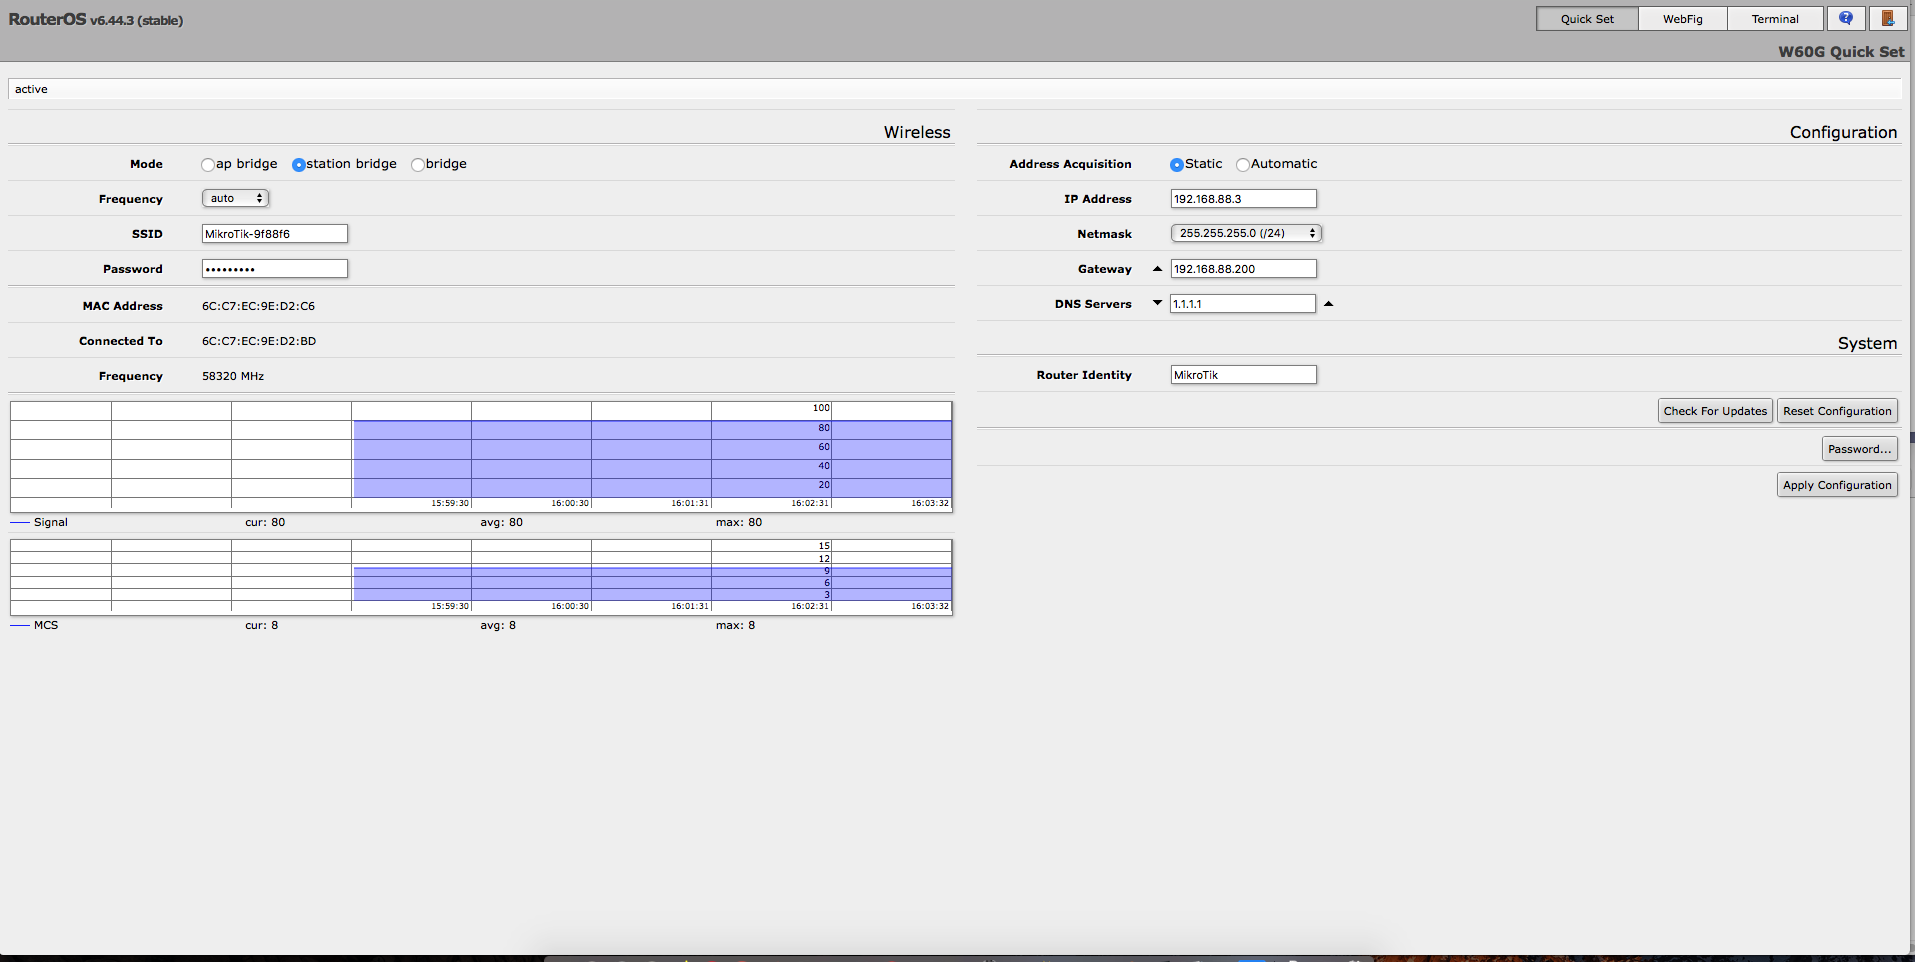Screen dimensions: 1915x962
Task: Select bridge mode radio button
Action: 418,165
